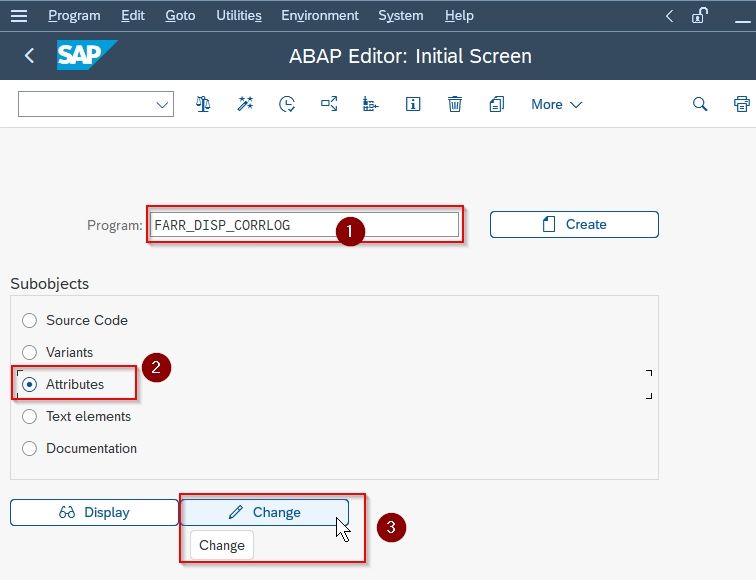Select the Variants radio button
Viewport: 756px width, 580px height.
(x=29, y=352)
